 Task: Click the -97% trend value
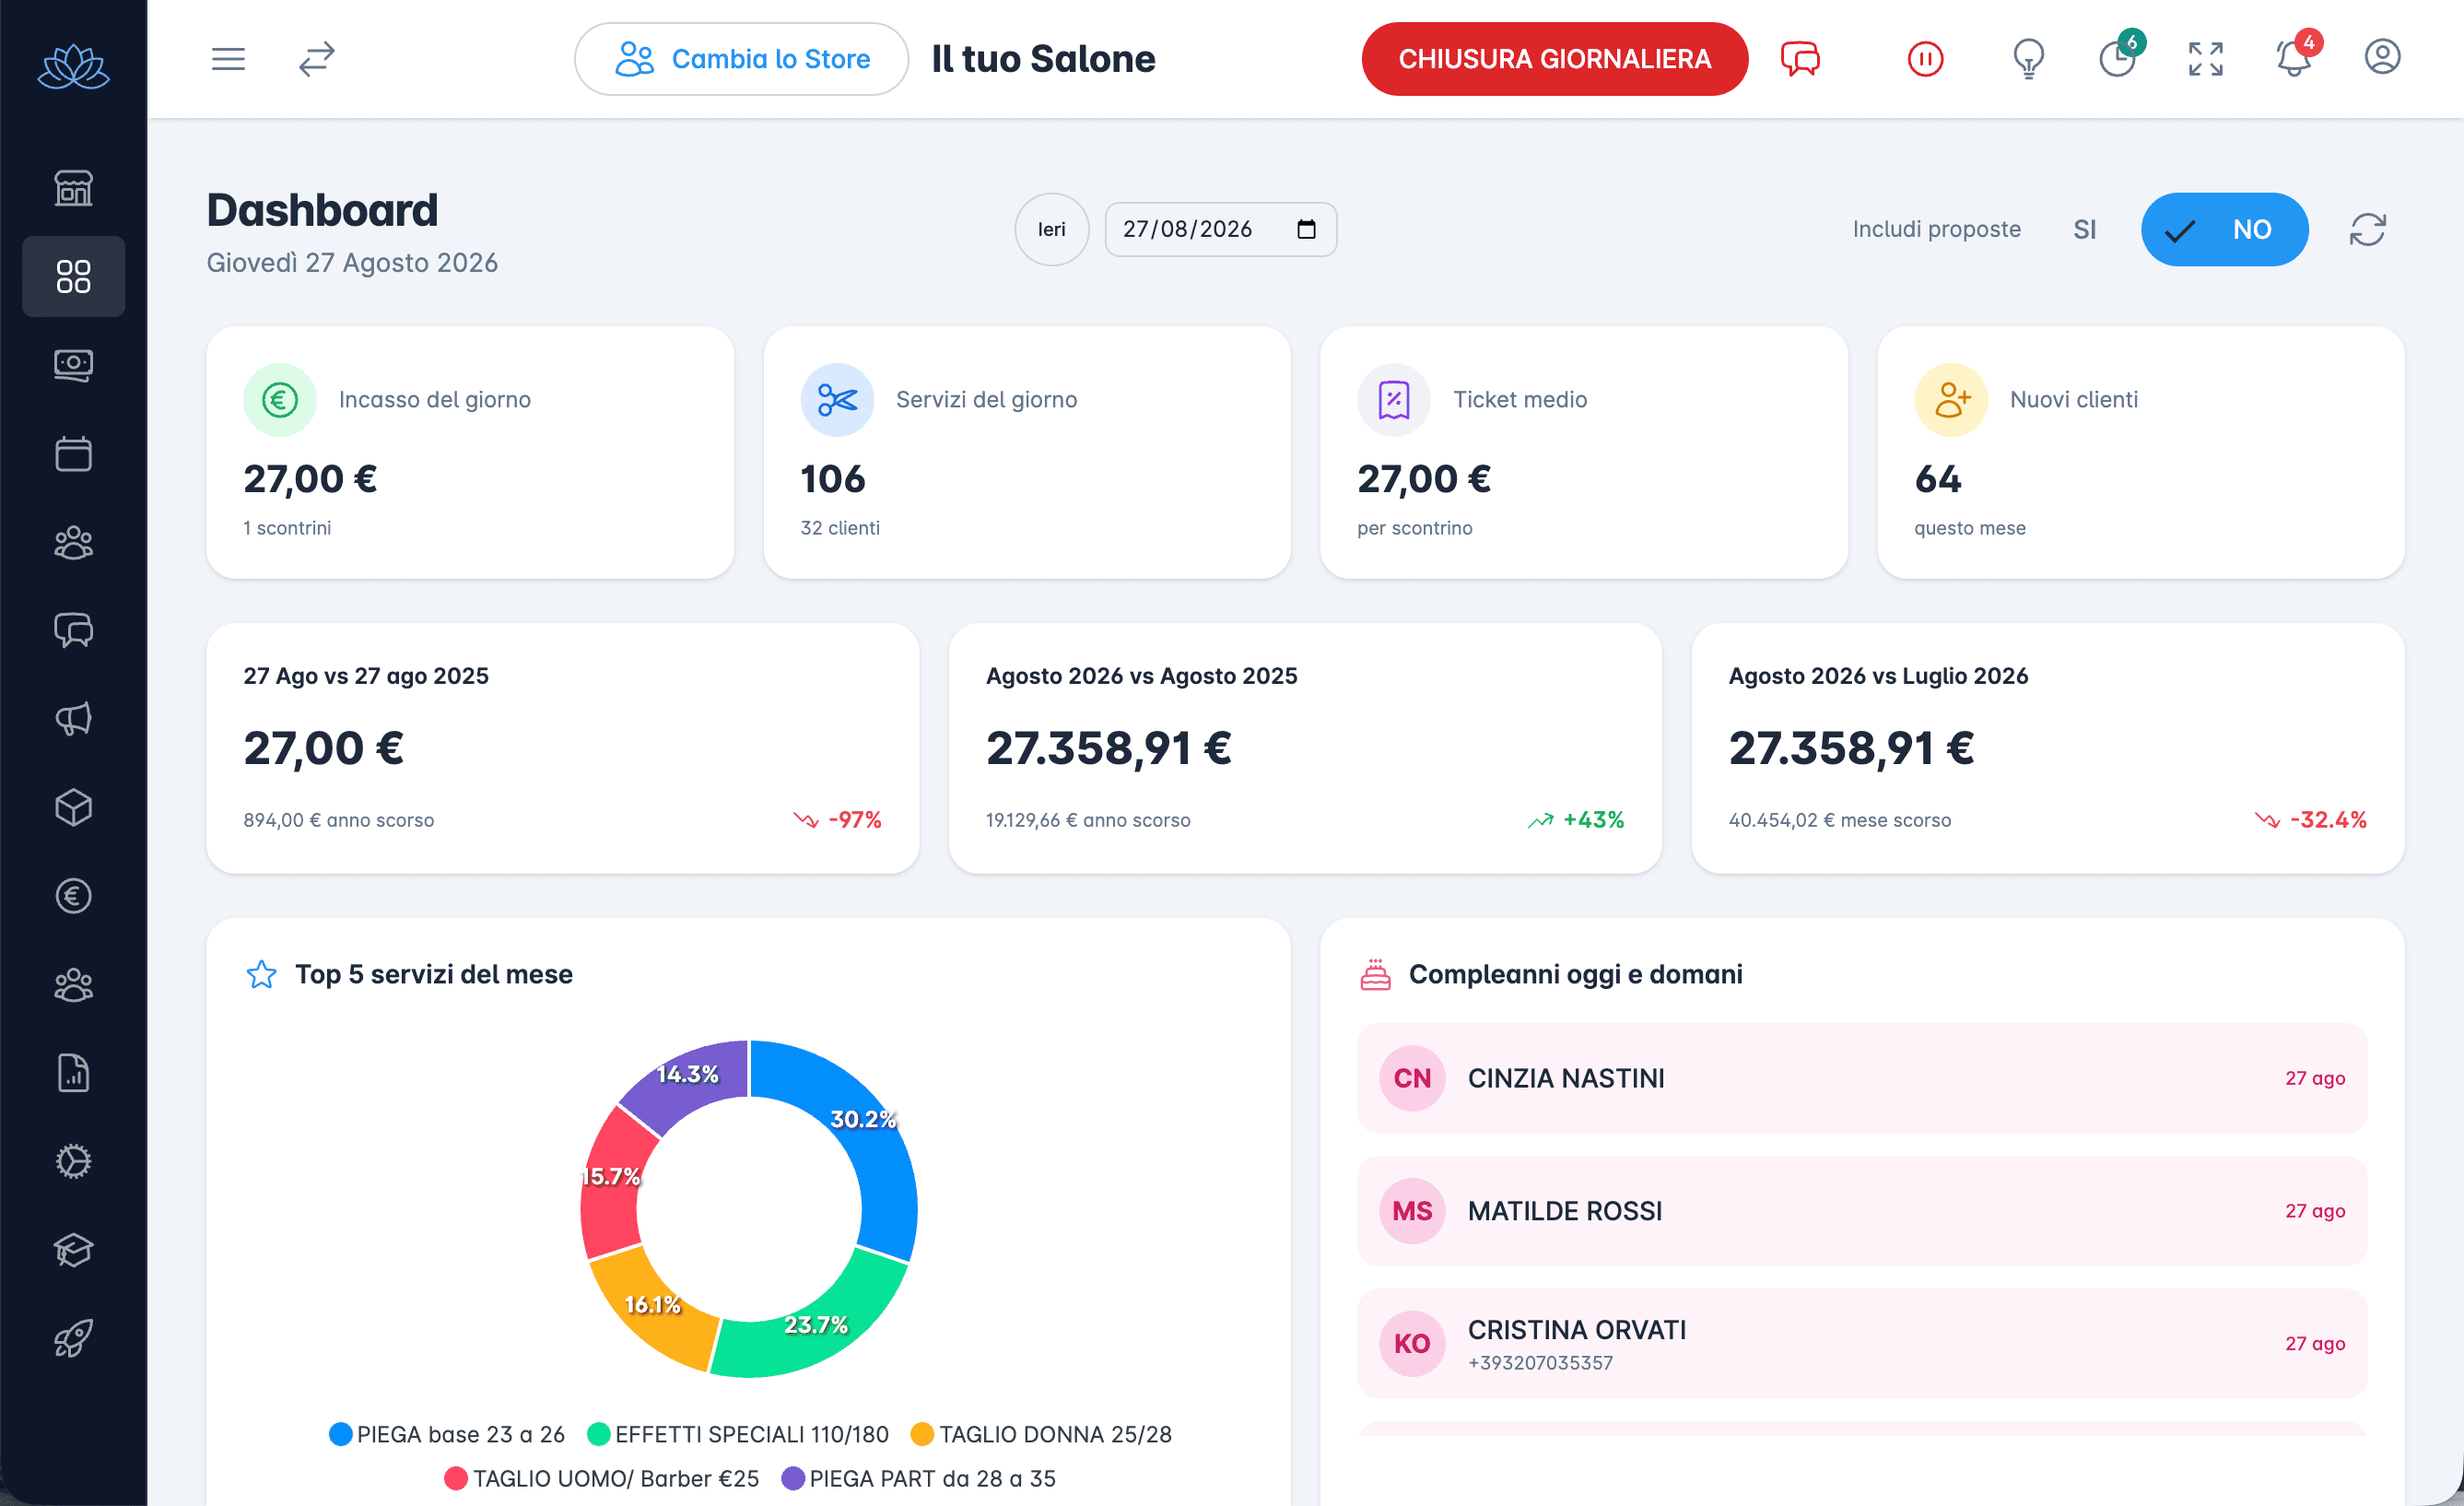[855, 820]
